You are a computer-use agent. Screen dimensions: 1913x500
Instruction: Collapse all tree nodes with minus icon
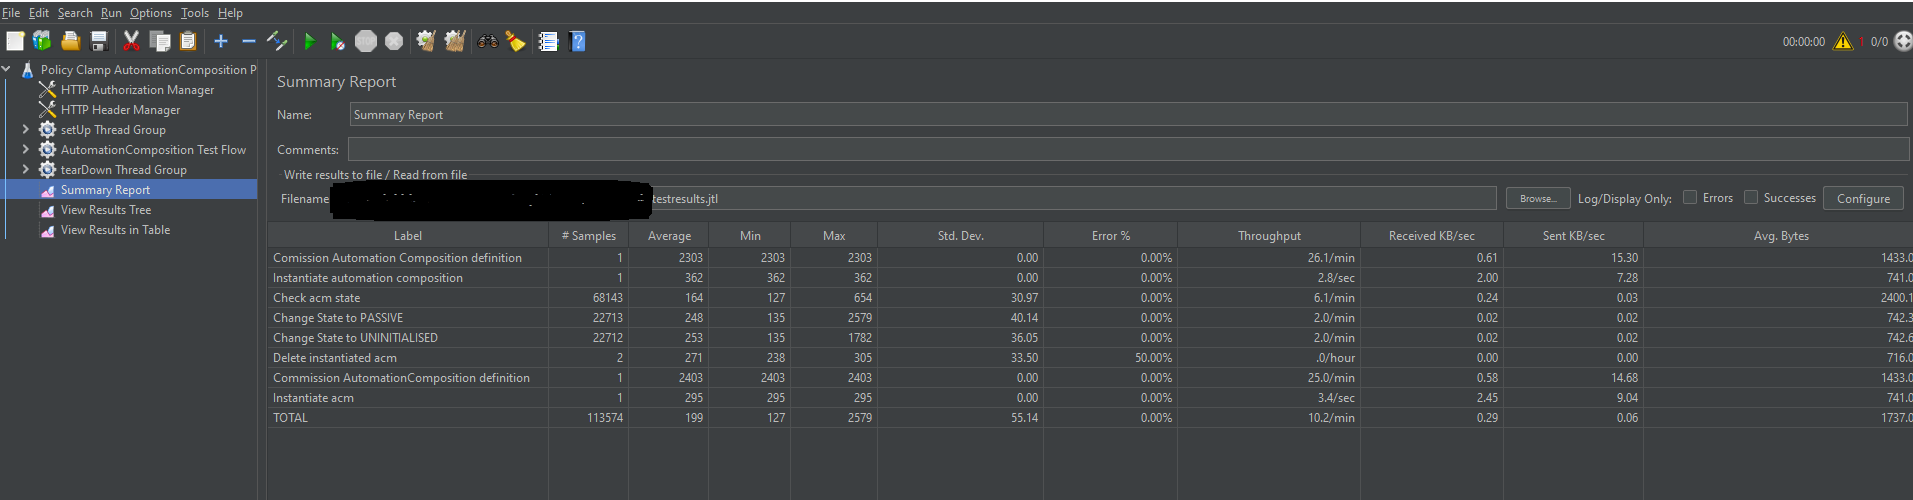pos(249,41)
